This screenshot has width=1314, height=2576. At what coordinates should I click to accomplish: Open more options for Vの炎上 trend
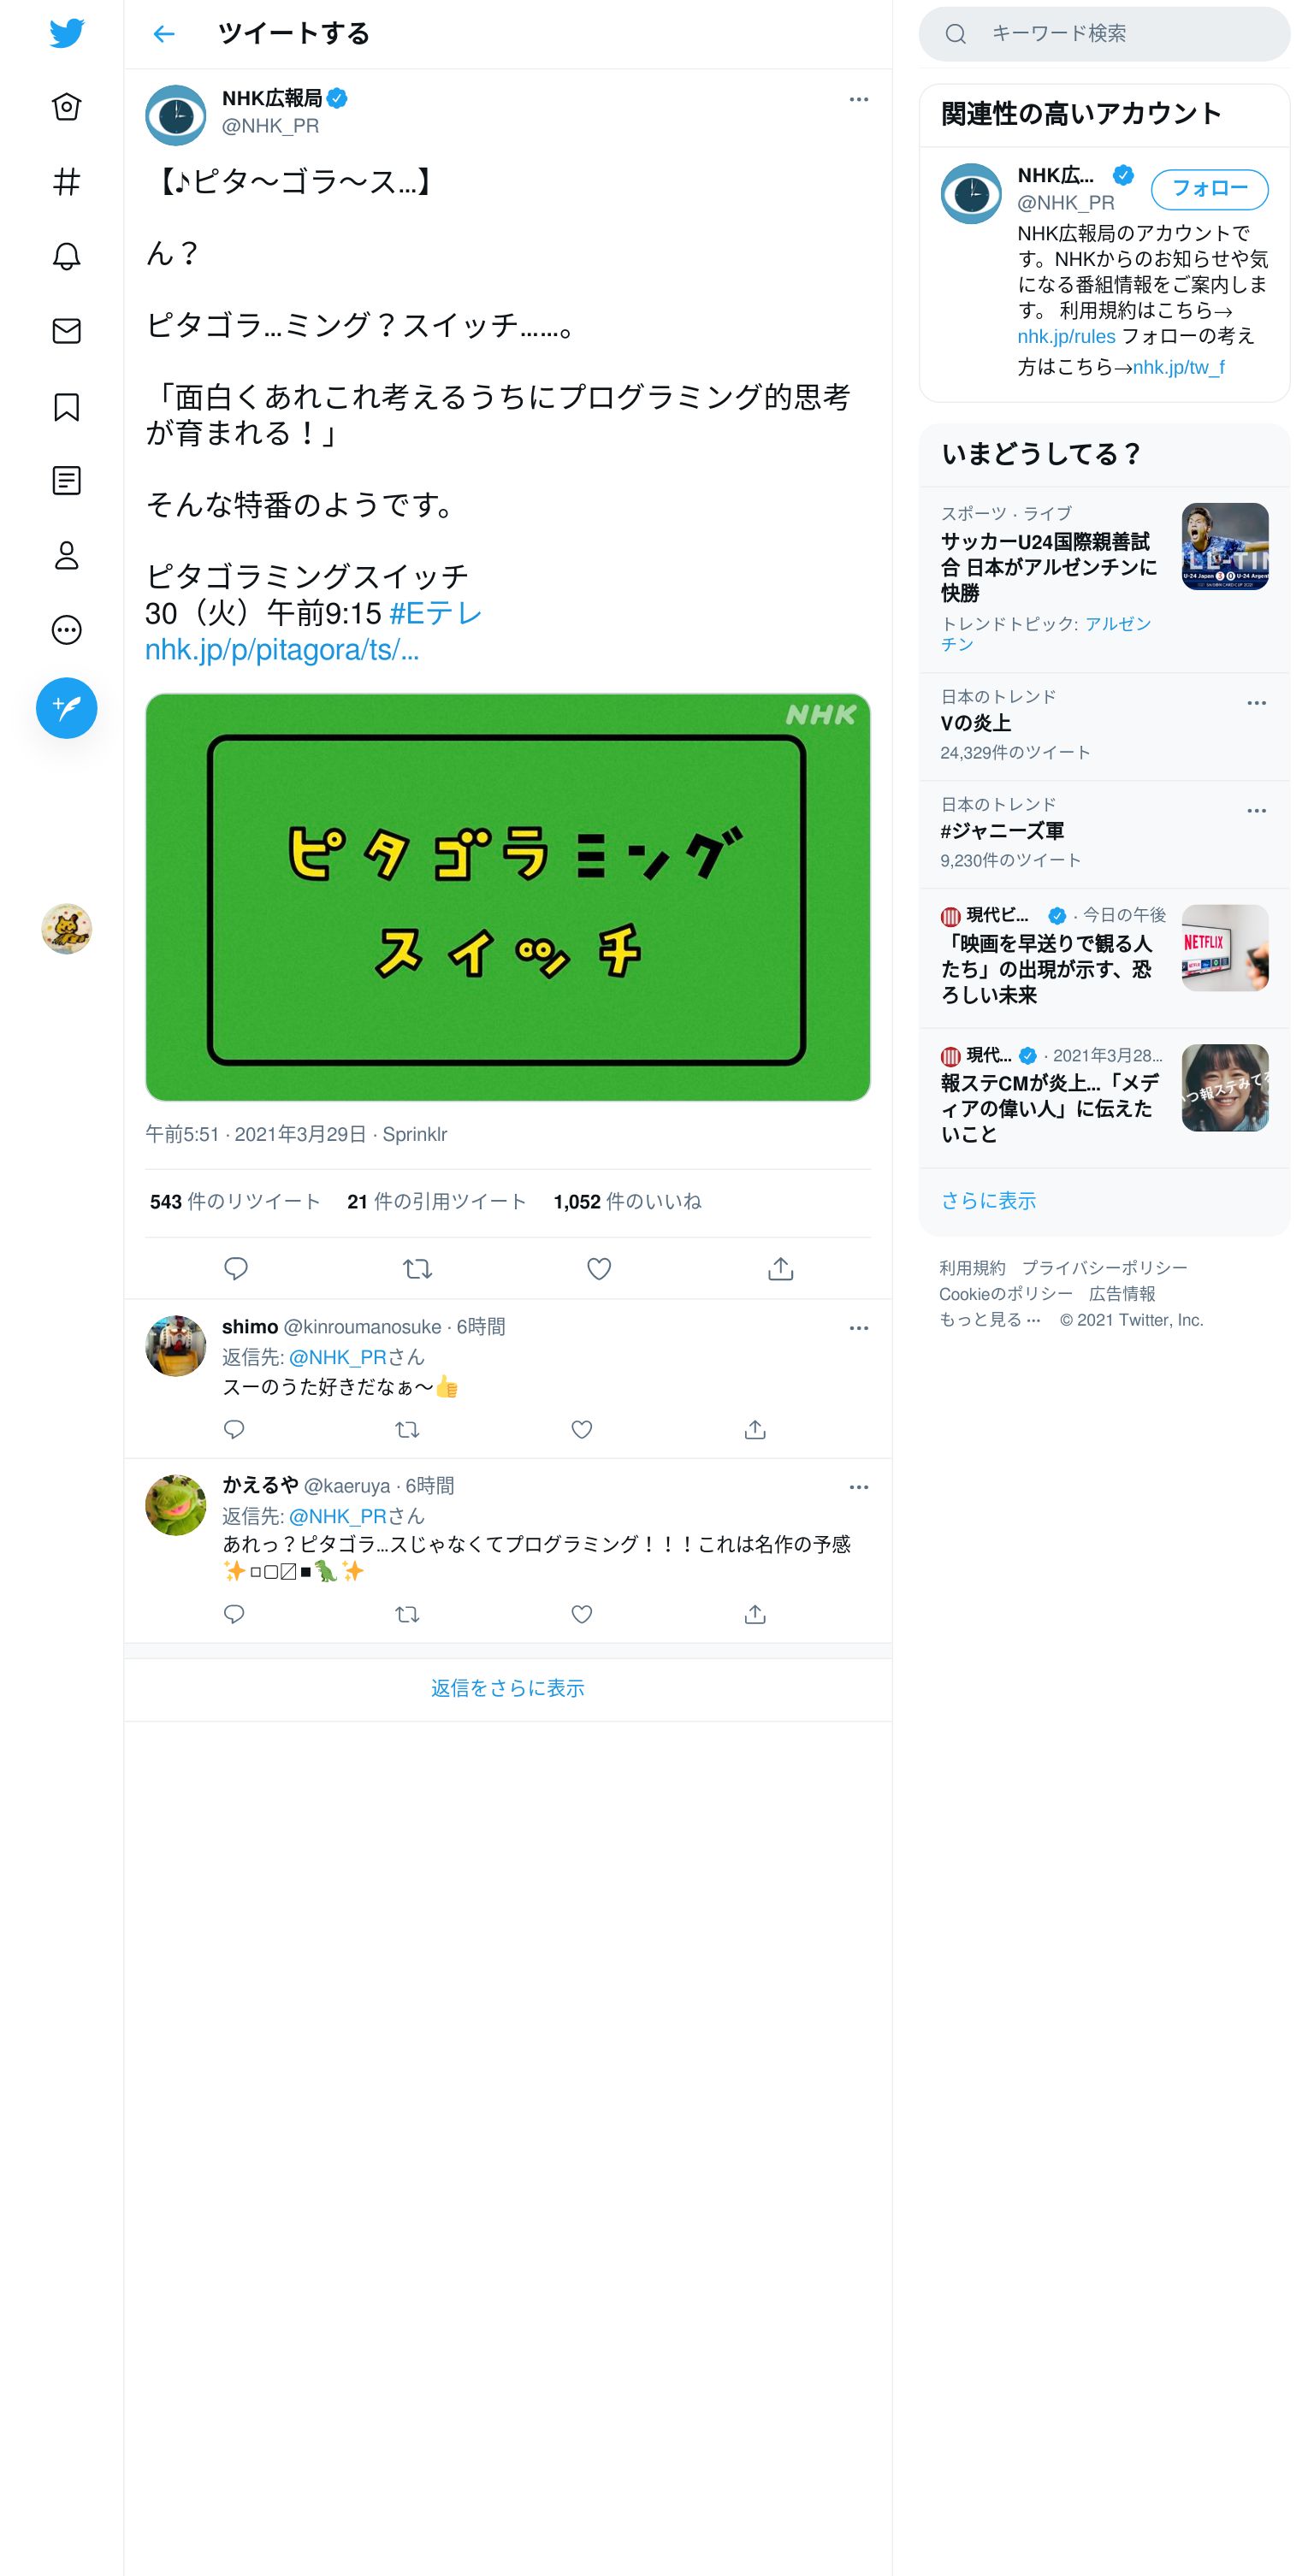click(x=1257, y=703)
